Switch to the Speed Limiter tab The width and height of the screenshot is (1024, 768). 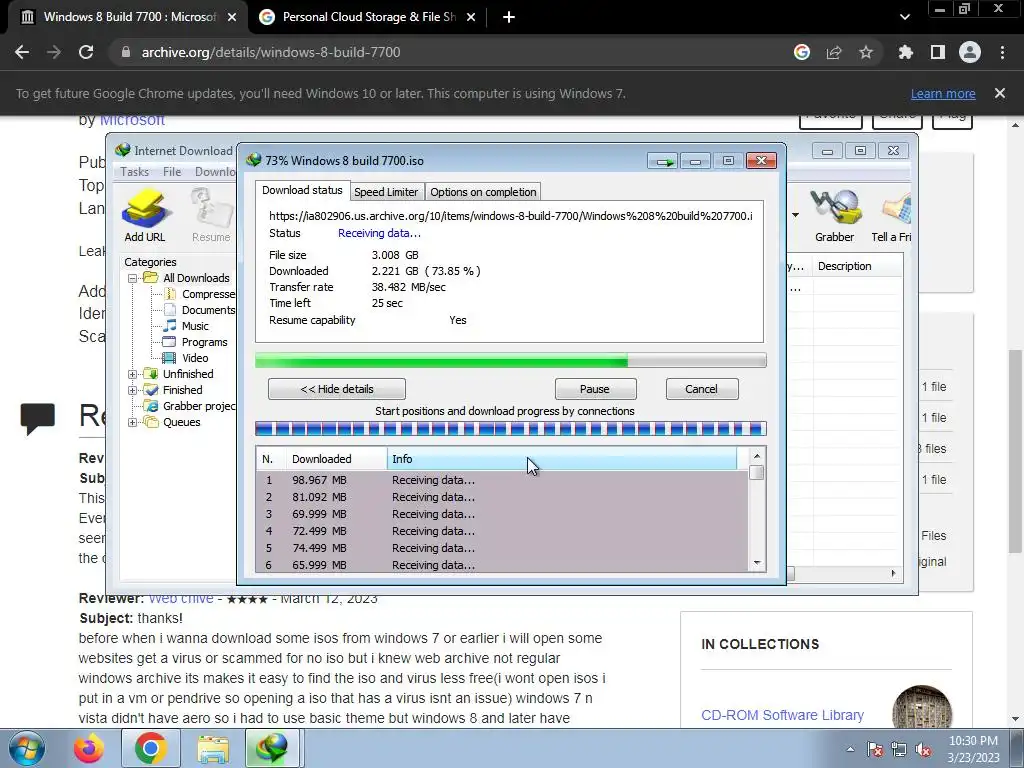(386, 192)
